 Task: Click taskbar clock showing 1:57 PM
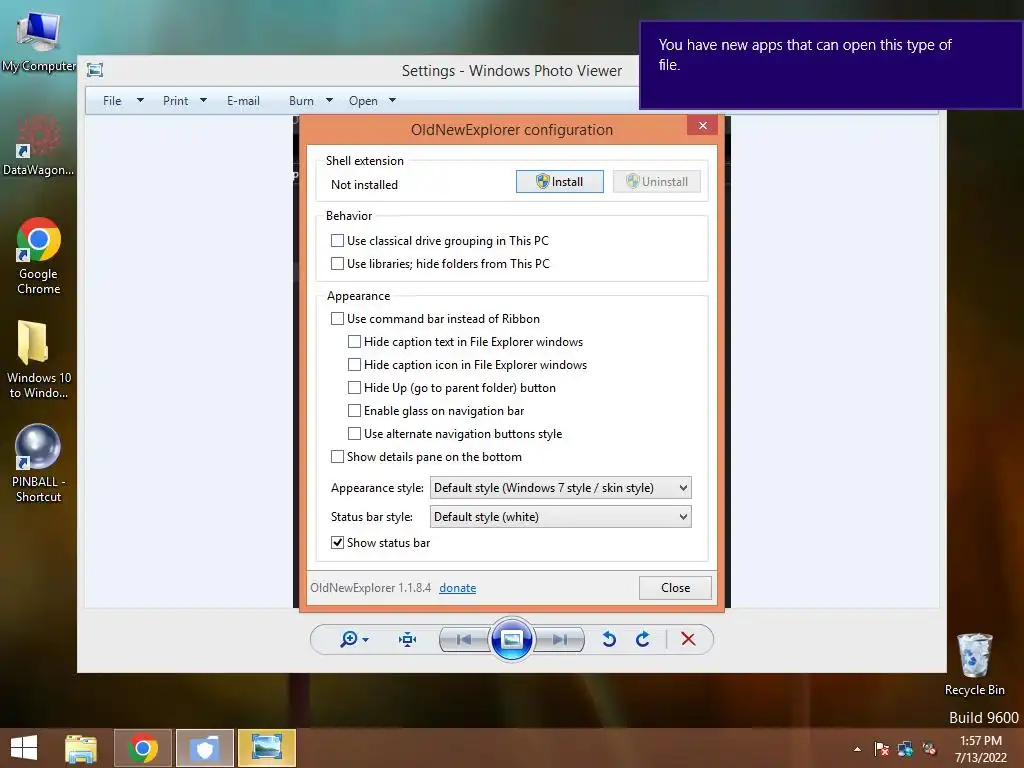pos(981,749)
